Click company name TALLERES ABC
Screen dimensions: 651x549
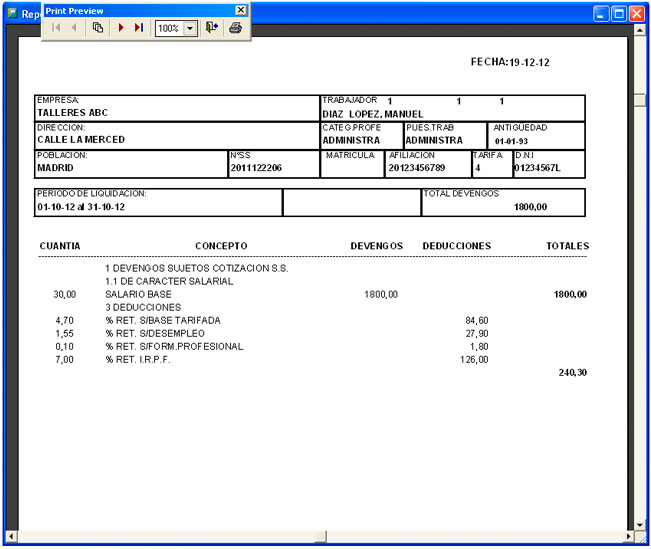click(72, 113)
